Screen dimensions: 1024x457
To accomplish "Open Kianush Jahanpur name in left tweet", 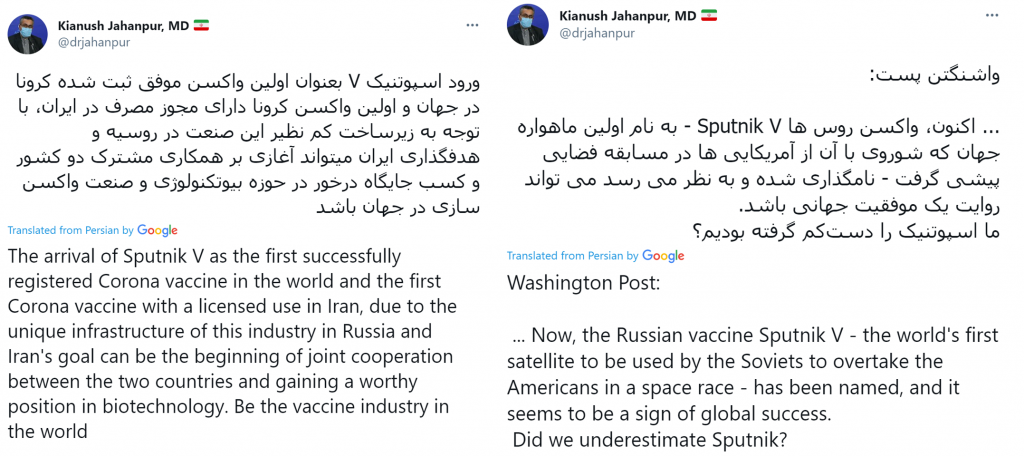I will coord(121,26).
